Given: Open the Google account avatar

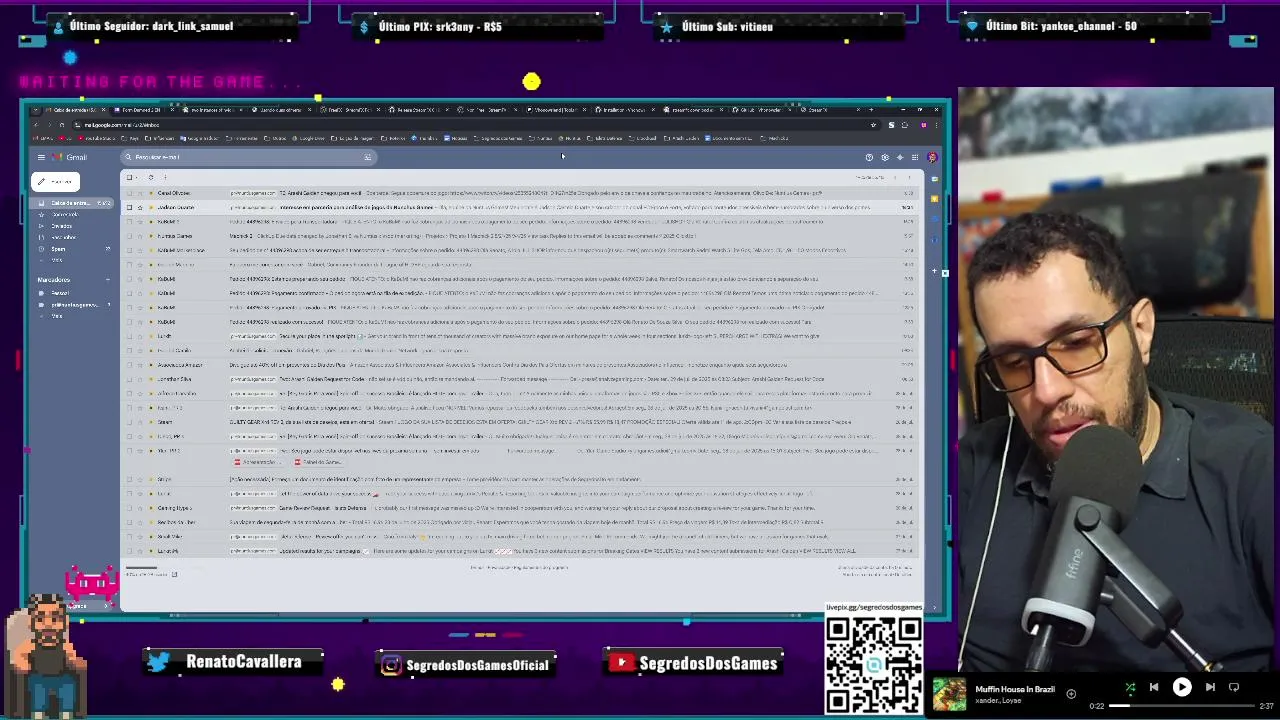Looking at the screenshot, I should click(x=932, y=157).
